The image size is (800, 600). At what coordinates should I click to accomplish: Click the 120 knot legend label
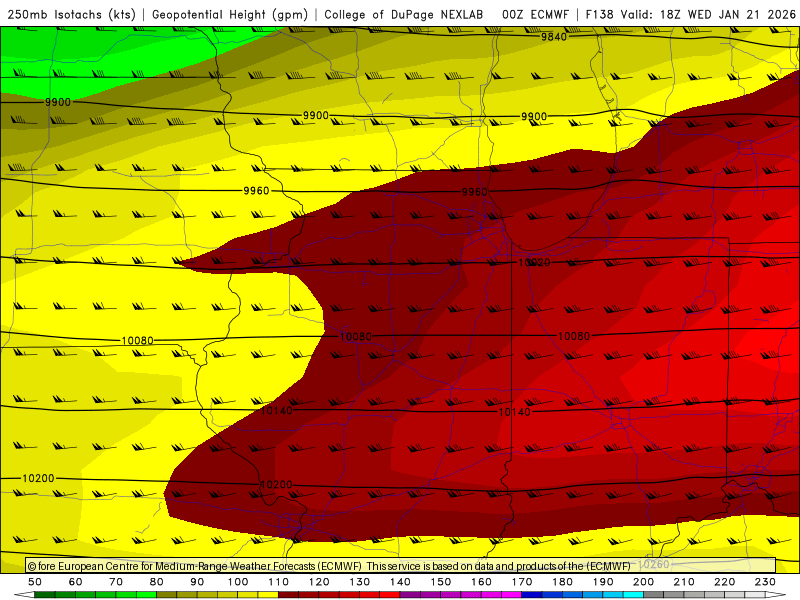(x=319, y=582)
